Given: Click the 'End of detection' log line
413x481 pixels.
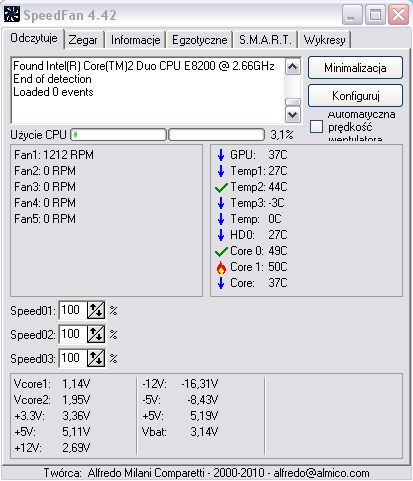Looking at the screenshot, I should [52, 79].
